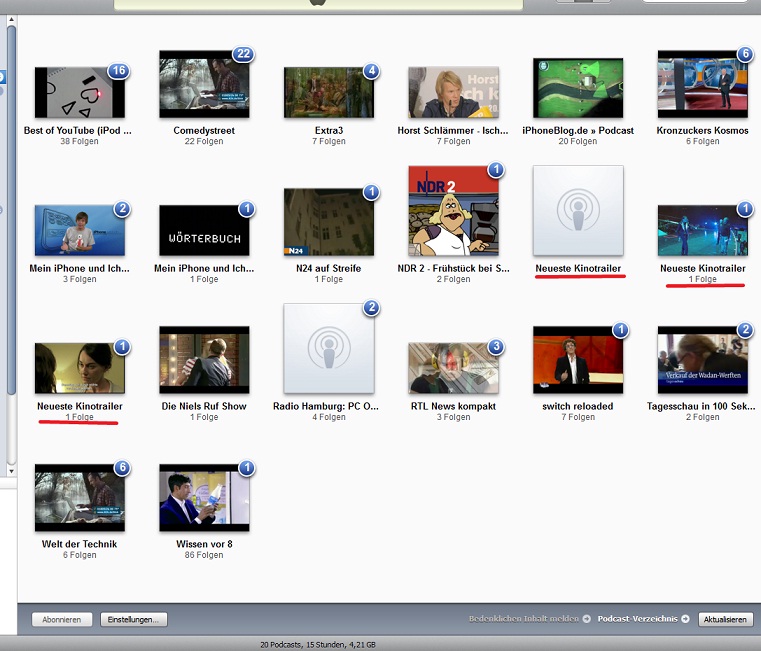The width and height of the screenshot is (761, 651).
Task: Click the '86 Folgen' episode count
Action: click(204, 555)
